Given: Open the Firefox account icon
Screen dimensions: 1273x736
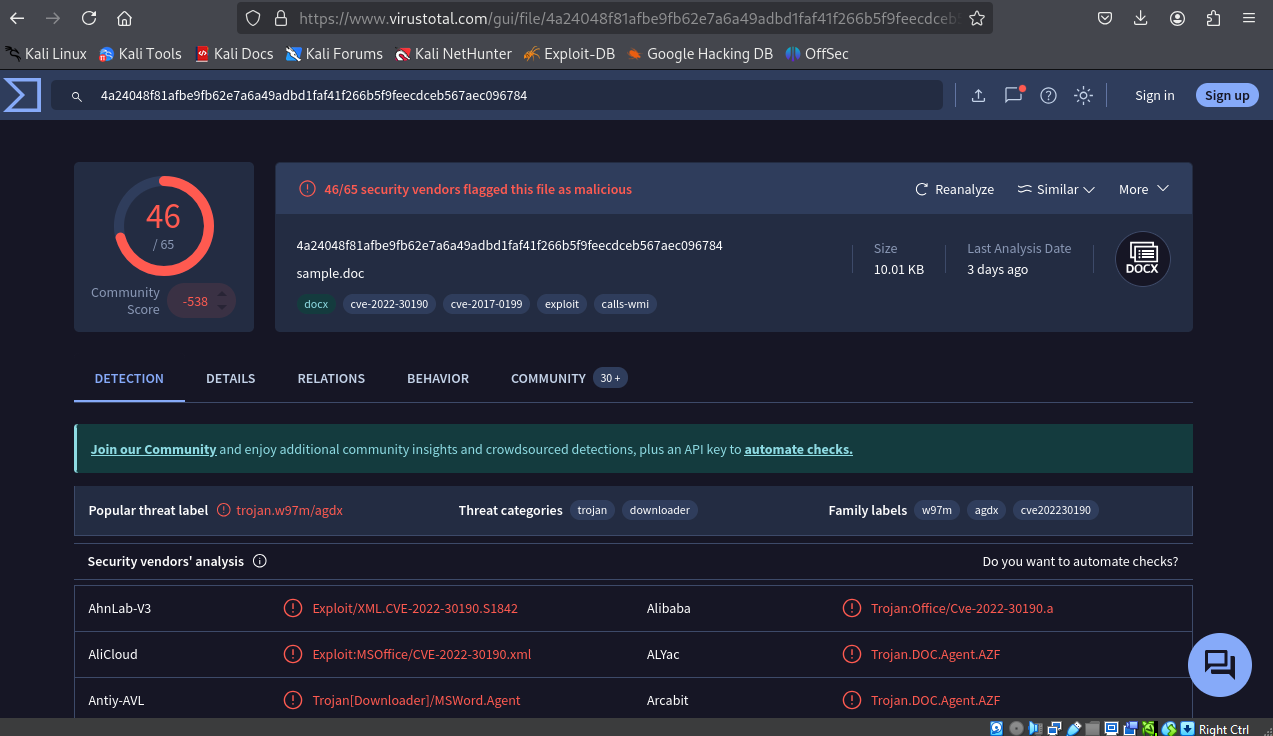Looking at the screenshot, I should [x=1177, y=18].
